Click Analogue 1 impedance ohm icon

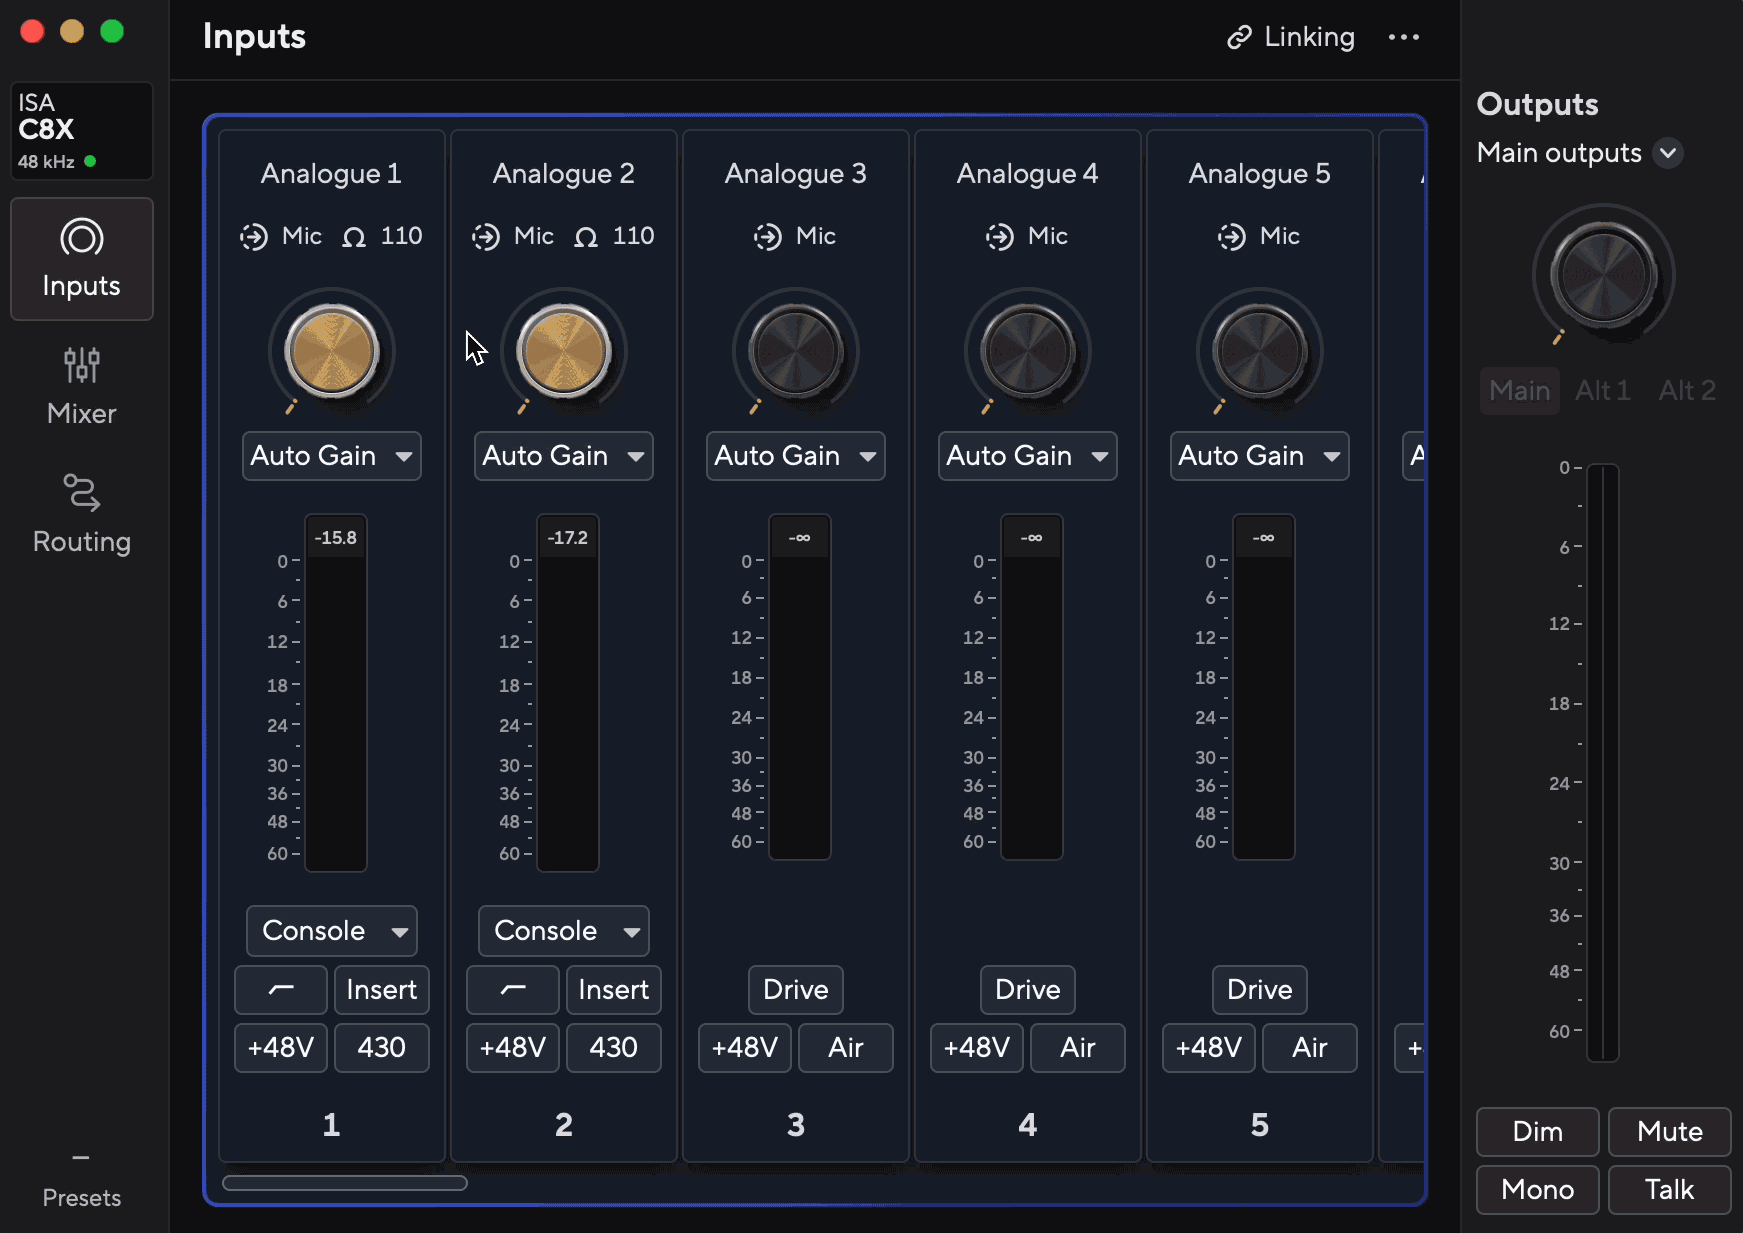click(354, 237)
